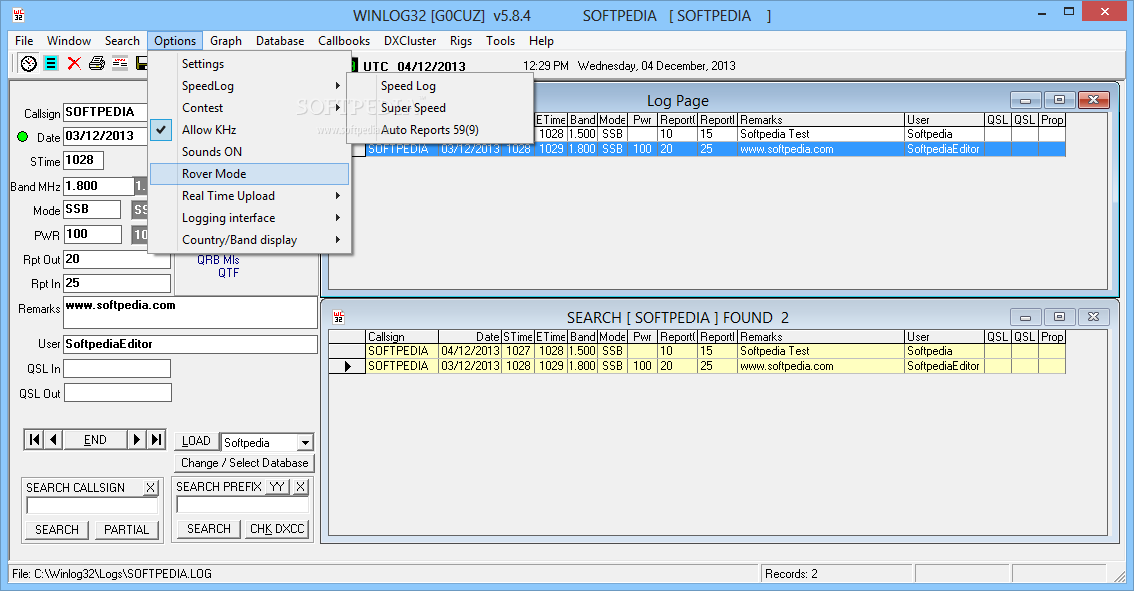
Task: Open the Rigs menu
Action: 461,41
